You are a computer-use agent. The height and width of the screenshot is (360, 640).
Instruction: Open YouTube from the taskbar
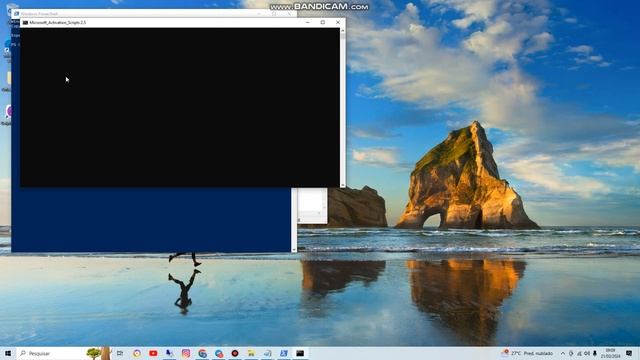[x=153, y=353]
